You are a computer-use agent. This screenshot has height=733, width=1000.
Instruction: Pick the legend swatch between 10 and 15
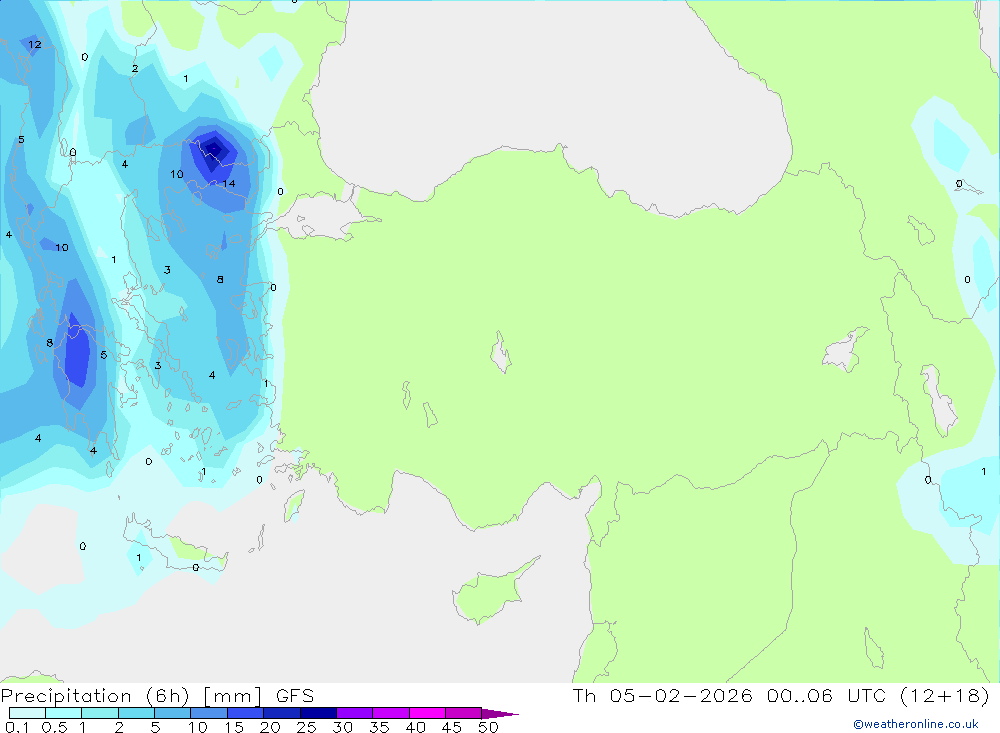click(x=209, y=713)
